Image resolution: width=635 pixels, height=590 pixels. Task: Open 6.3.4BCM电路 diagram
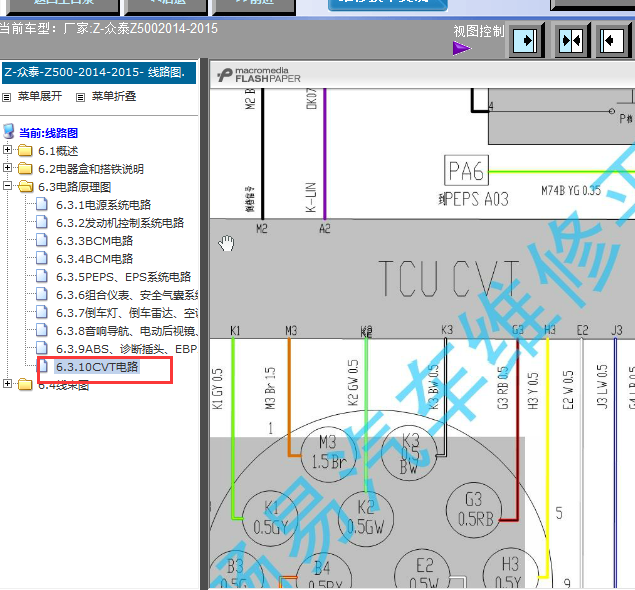click(x=94, y=259)
